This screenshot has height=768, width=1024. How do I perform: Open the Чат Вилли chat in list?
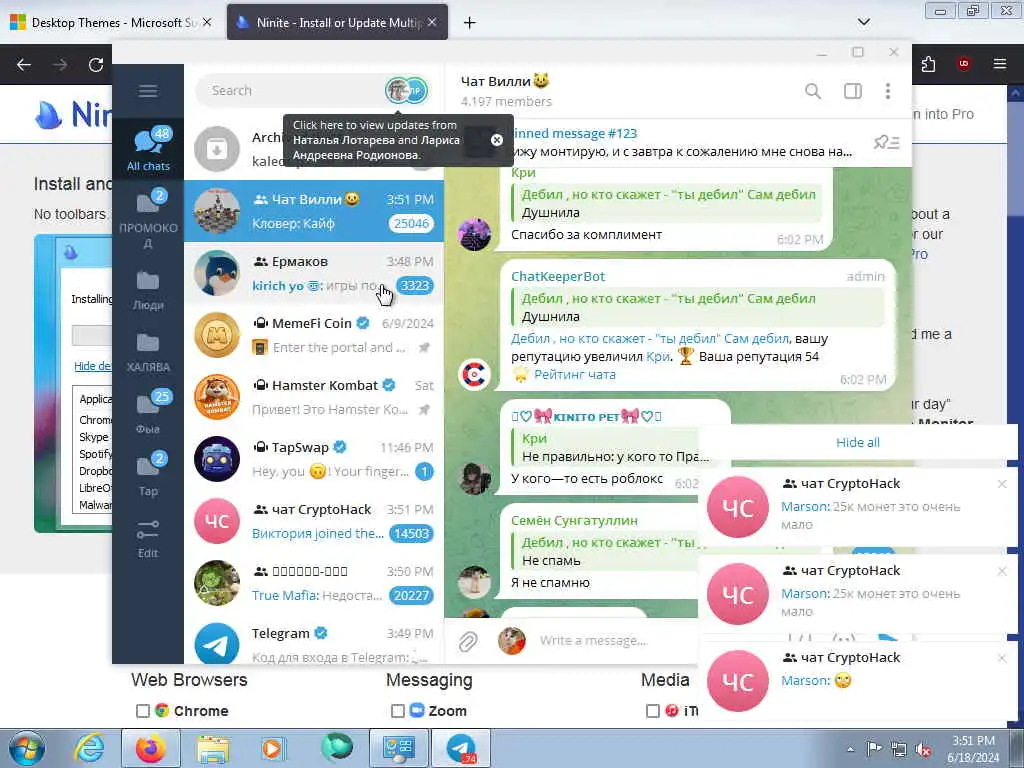click(x=314, y=211)
